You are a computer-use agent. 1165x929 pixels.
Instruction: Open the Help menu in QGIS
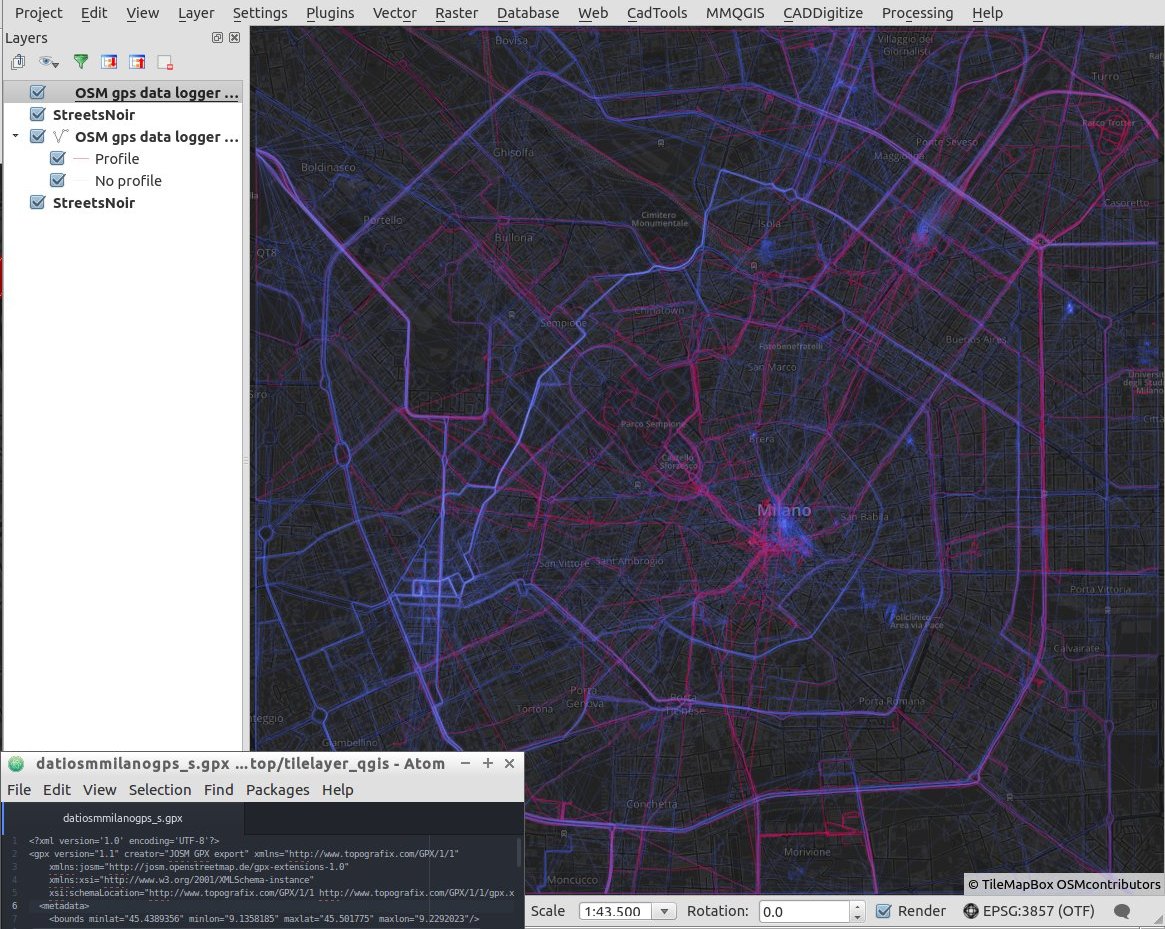click(x=987, y=13)
